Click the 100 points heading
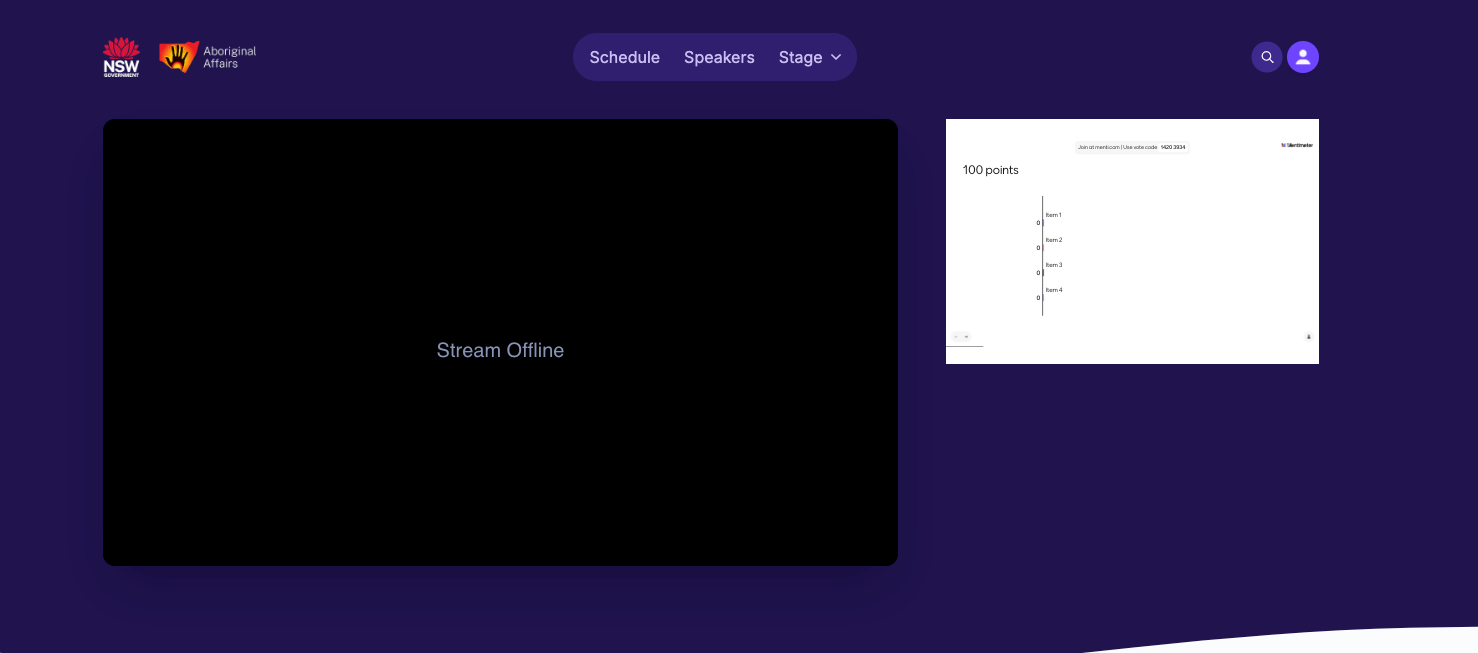Image resolution: width=1478 pixels, height=653 pixels. click(x=991, y=170)
